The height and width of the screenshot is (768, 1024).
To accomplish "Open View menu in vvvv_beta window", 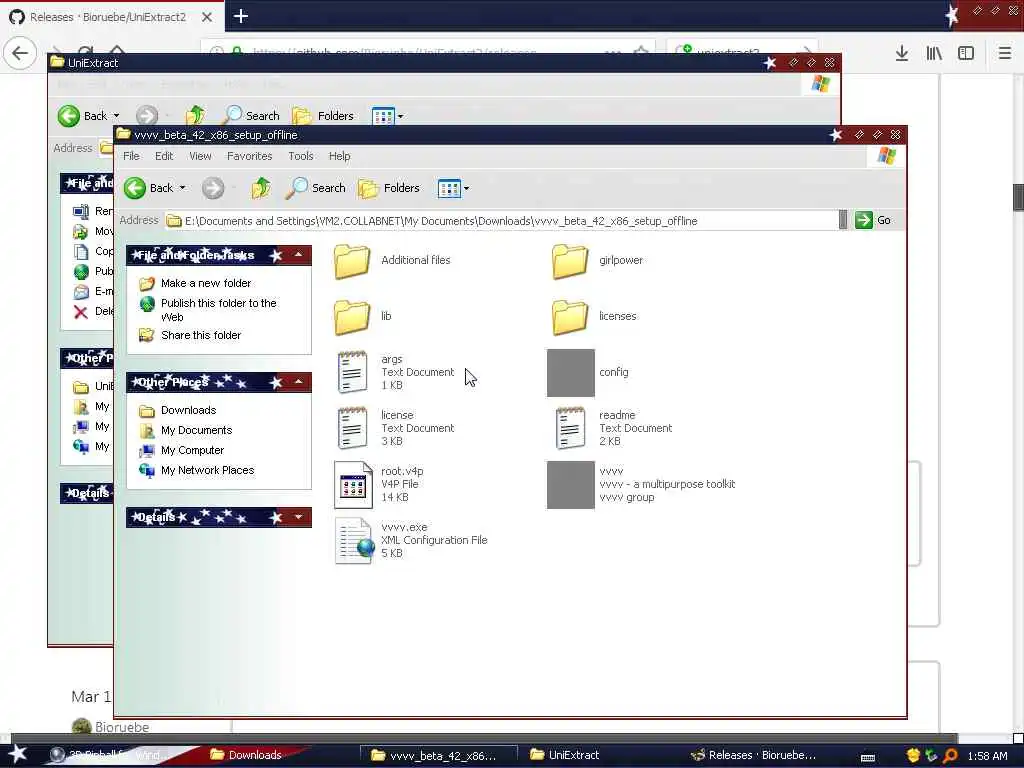I will [x=200, y=156].
